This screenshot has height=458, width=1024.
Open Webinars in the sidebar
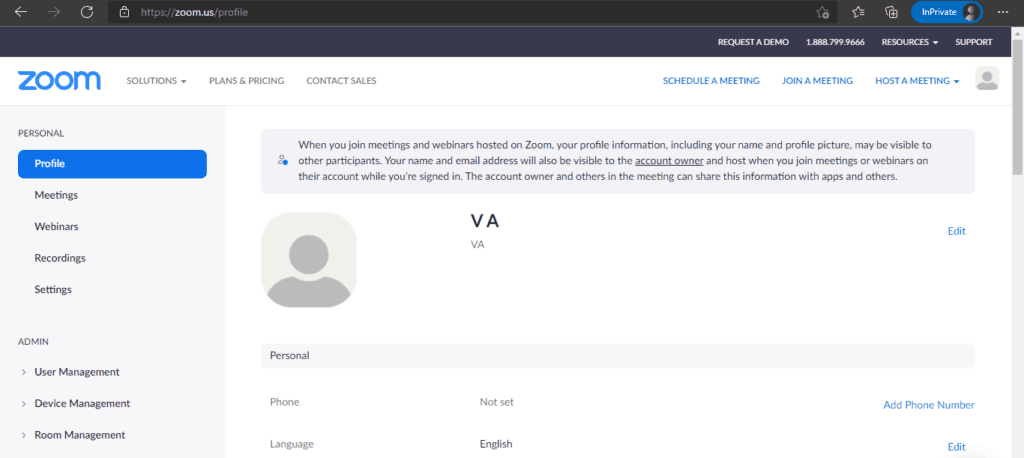[x=56, y=227]
